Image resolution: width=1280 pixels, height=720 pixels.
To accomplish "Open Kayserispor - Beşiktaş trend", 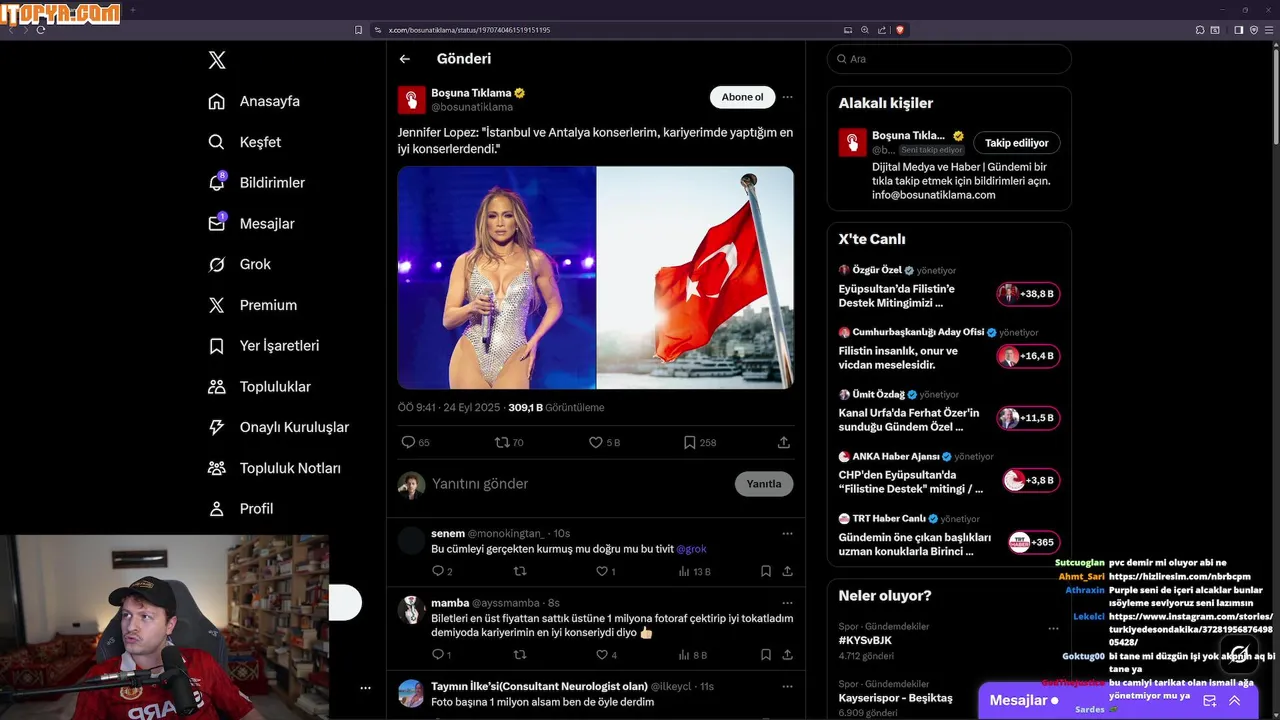I will [895, 698].
